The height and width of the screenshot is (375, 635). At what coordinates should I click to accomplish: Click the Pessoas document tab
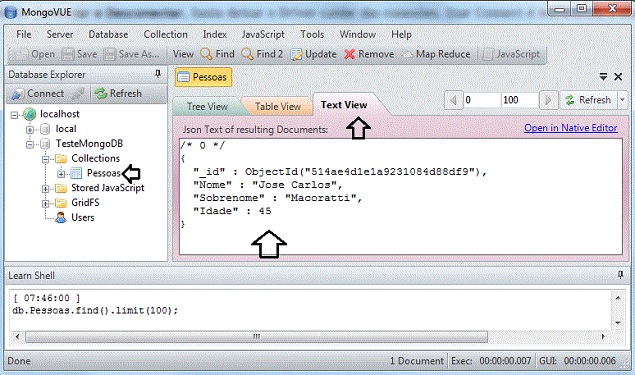[203, 77]
